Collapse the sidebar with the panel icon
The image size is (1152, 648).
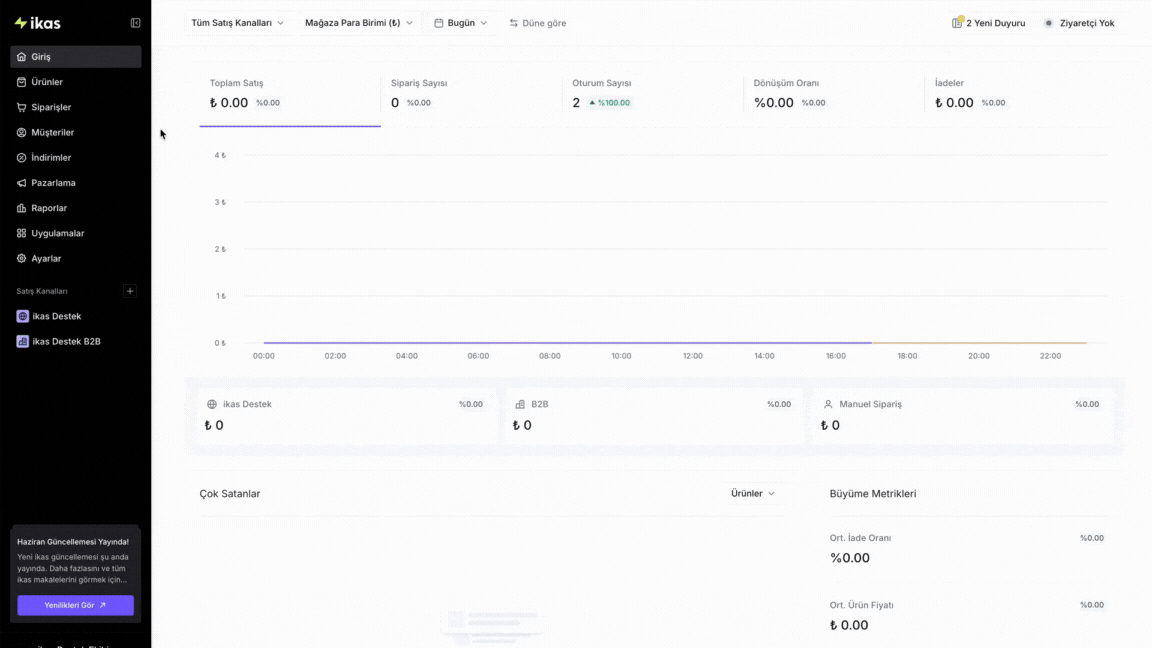[135, 23]
